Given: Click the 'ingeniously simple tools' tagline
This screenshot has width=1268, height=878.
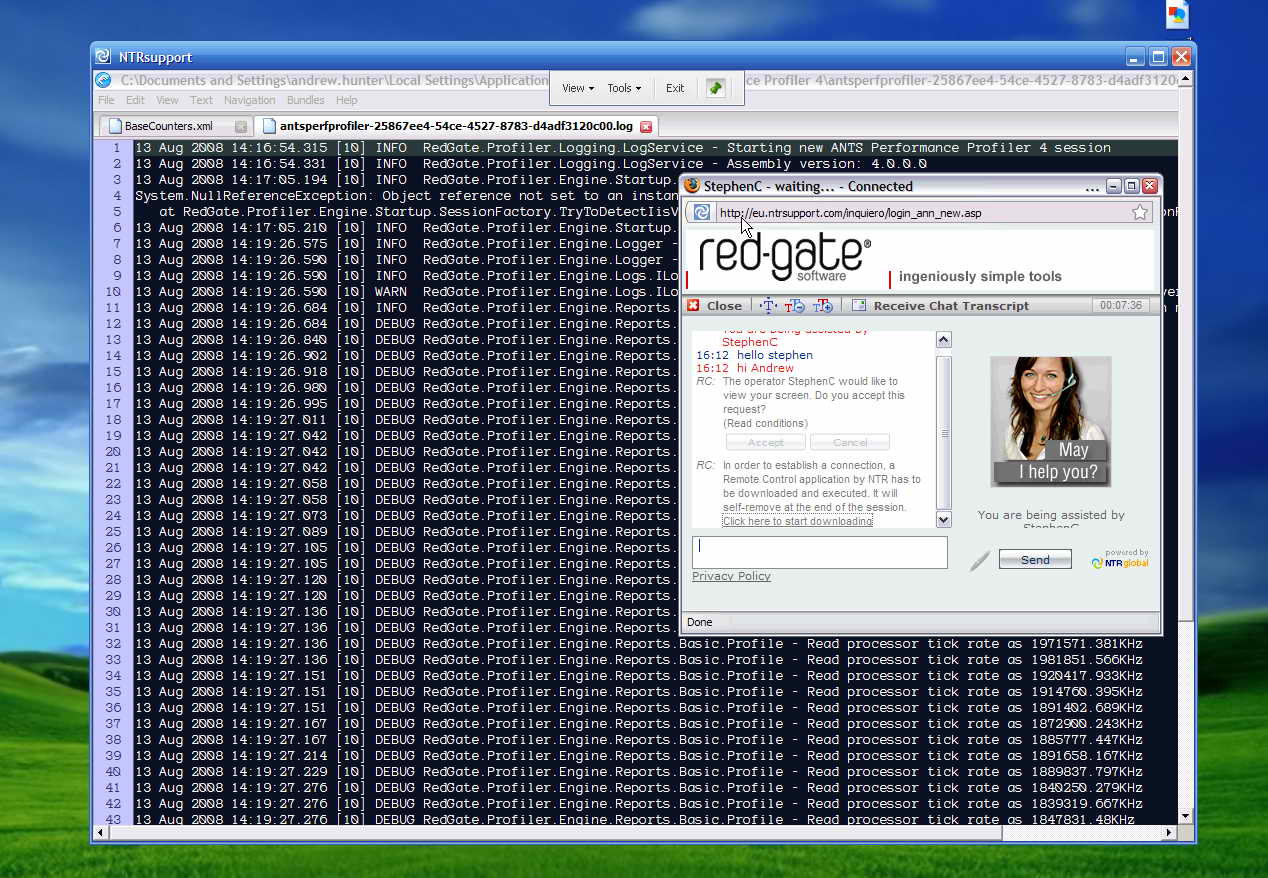Looking at the screenshot, I should [x=980, y=277].
